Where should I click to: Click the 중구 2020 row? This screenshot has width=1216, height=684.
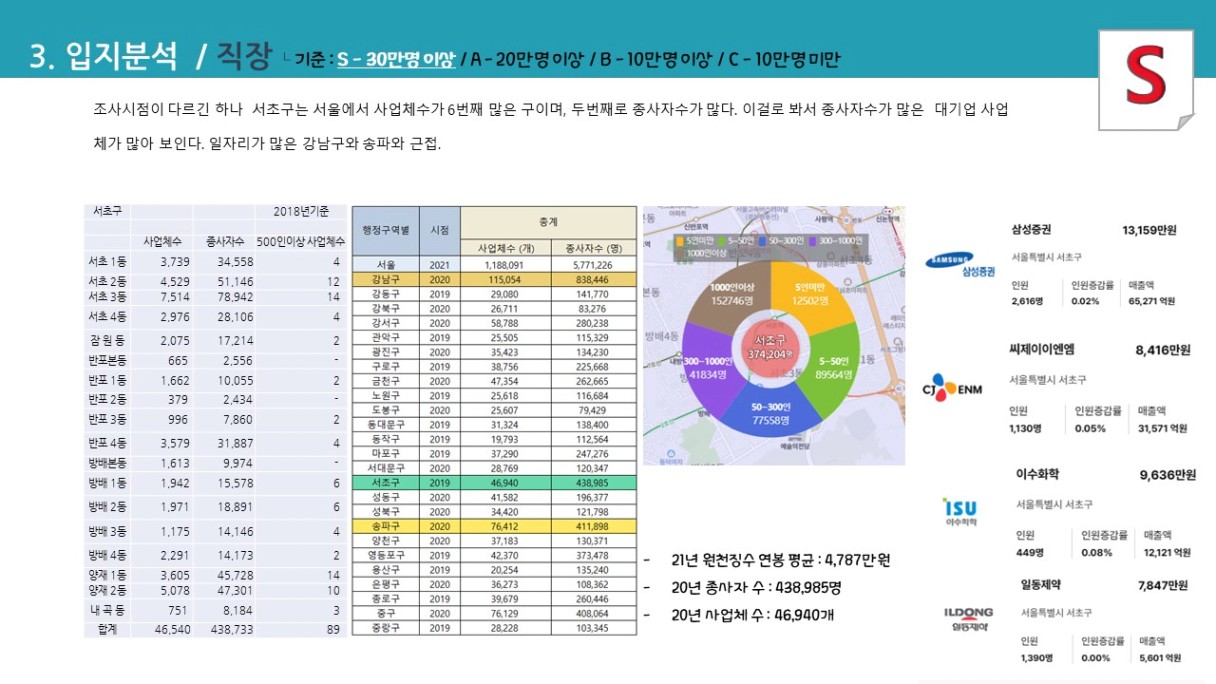tap(494, 613)
